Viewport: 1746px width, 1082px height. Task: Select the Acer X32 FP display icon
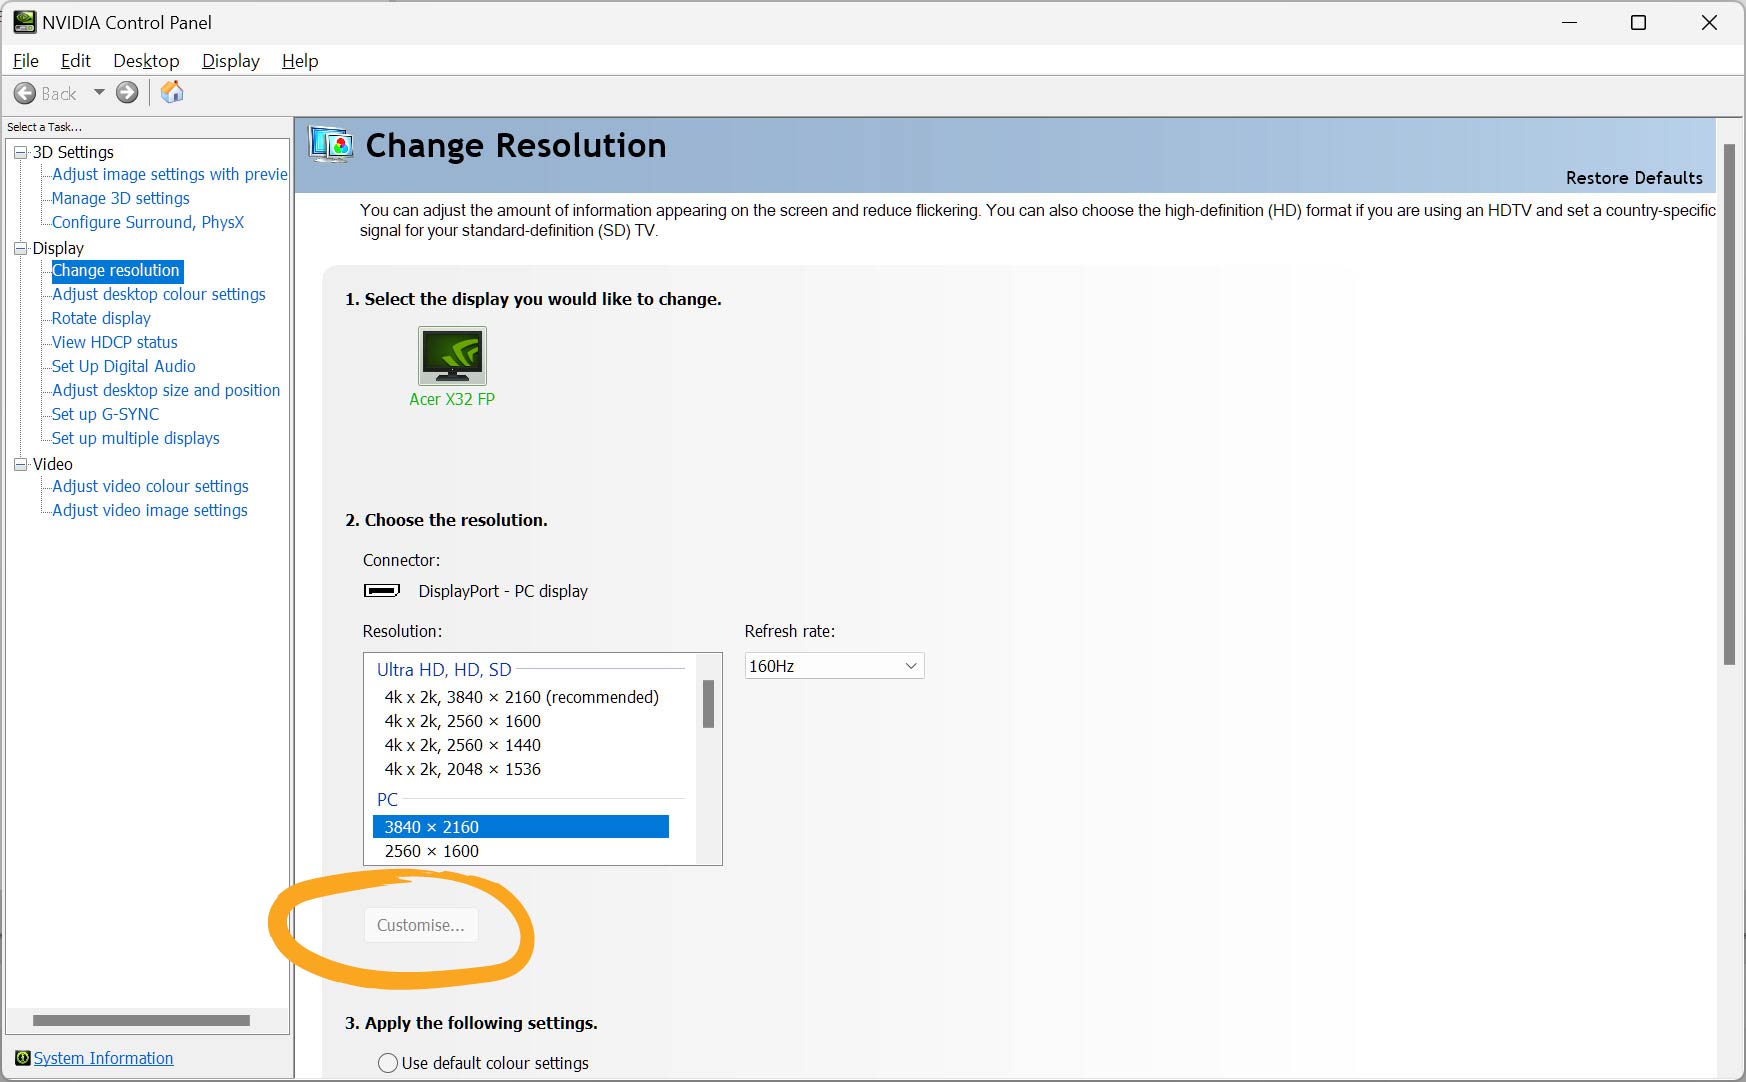click(x=452, y=355)
